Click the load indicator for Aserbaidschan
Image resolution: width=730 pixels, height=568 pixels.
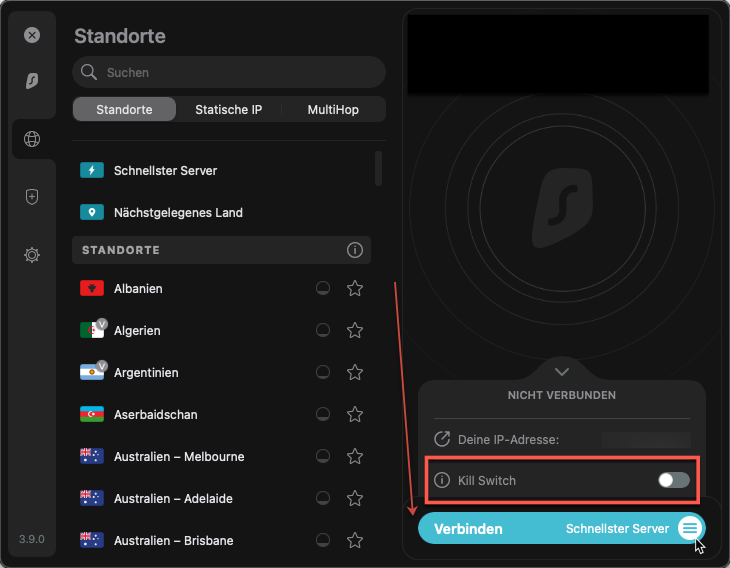[x=323, y=414]
